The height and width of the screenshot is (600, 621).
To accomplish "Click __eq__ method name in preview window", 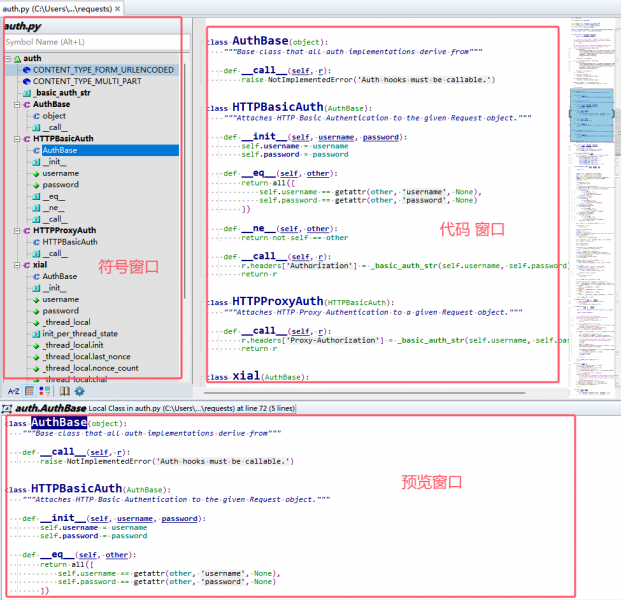I will (x=57, y=554).
